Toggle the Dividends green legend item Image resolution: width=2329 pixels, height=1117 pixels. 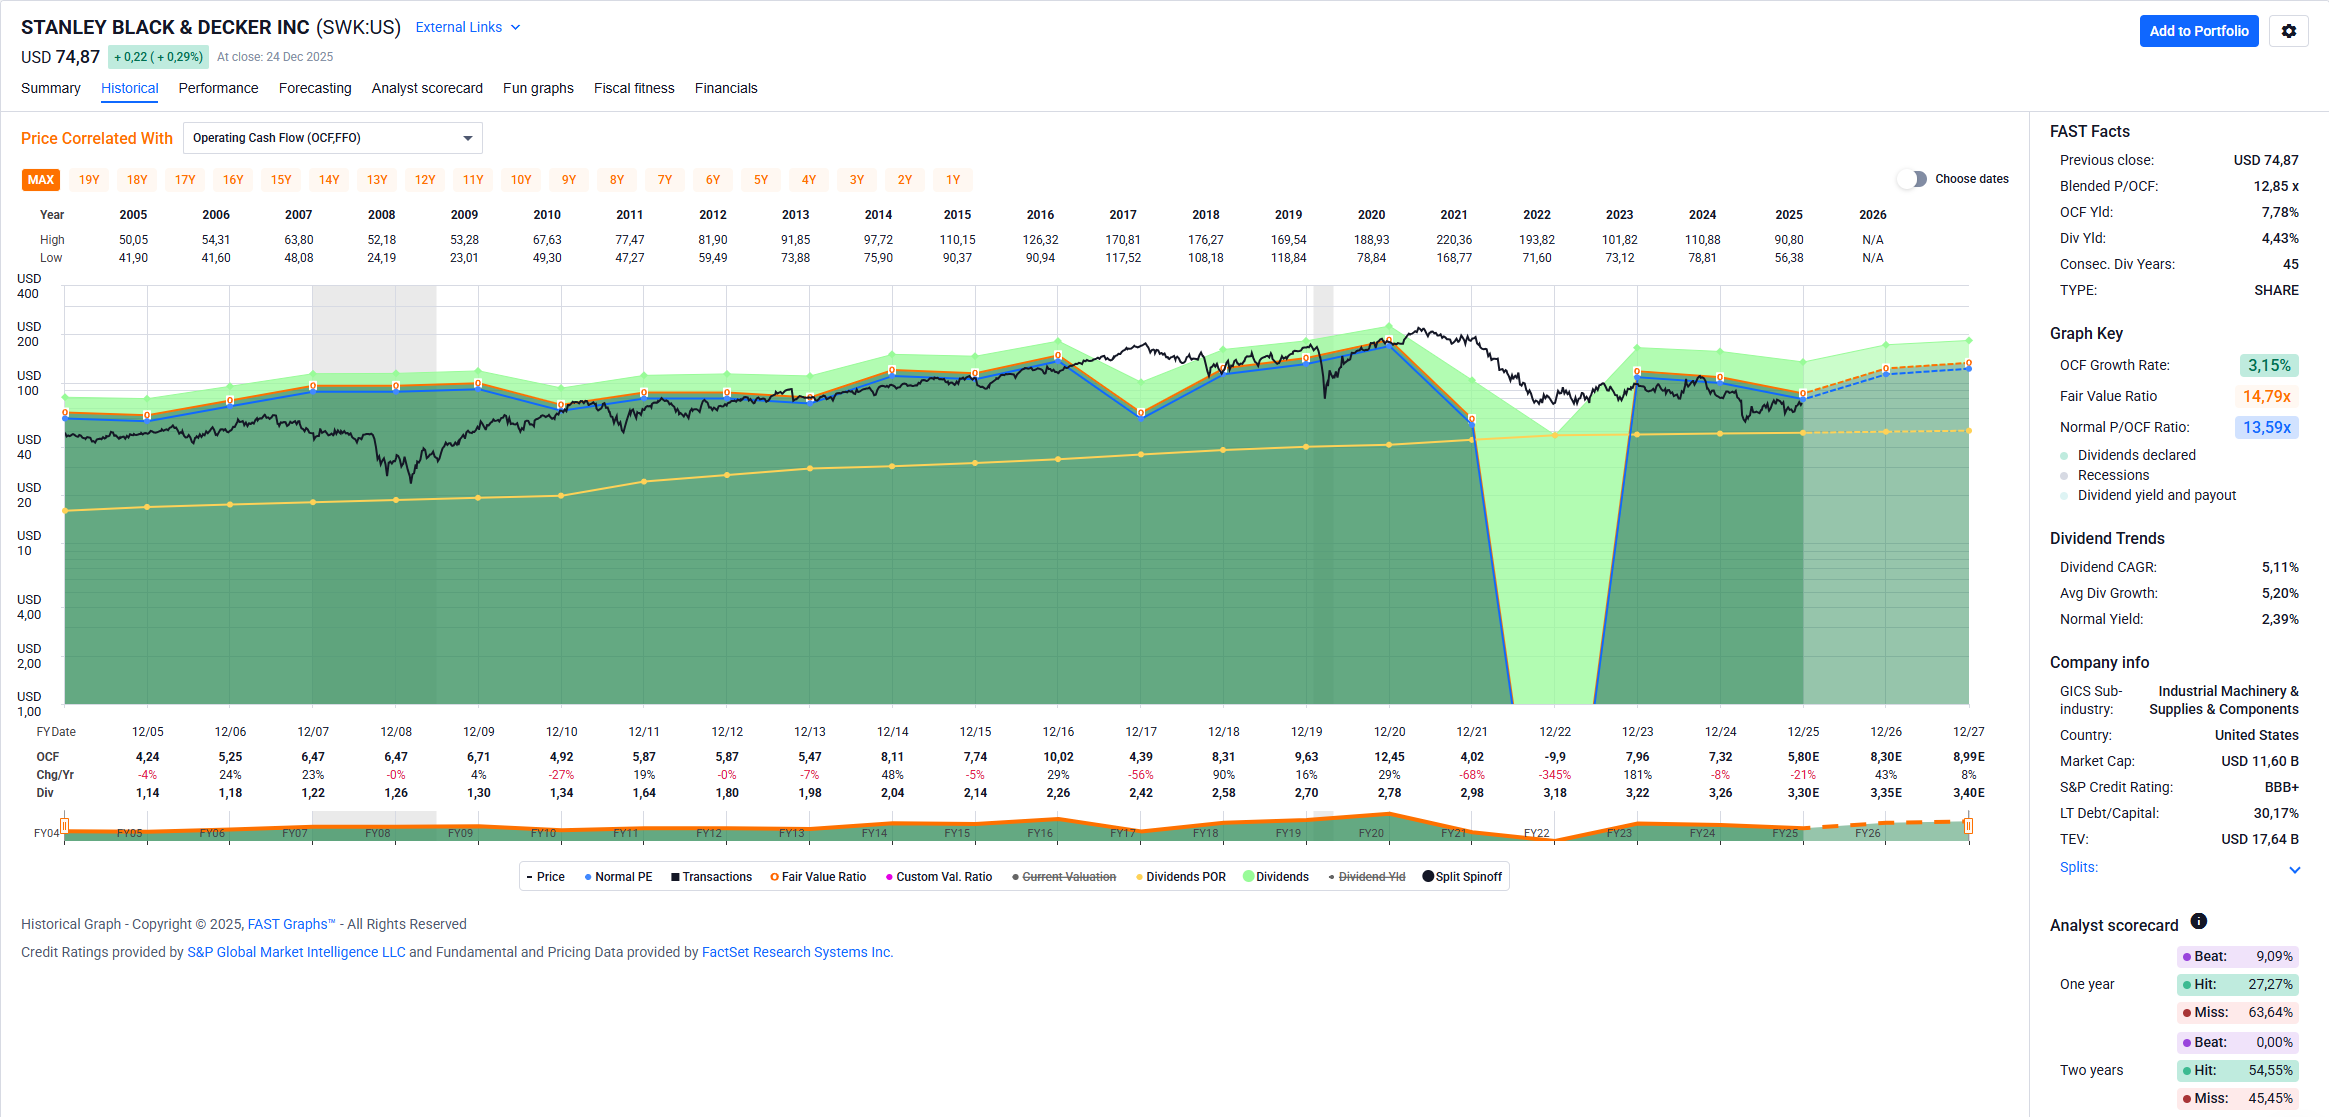coord(1275,877)
